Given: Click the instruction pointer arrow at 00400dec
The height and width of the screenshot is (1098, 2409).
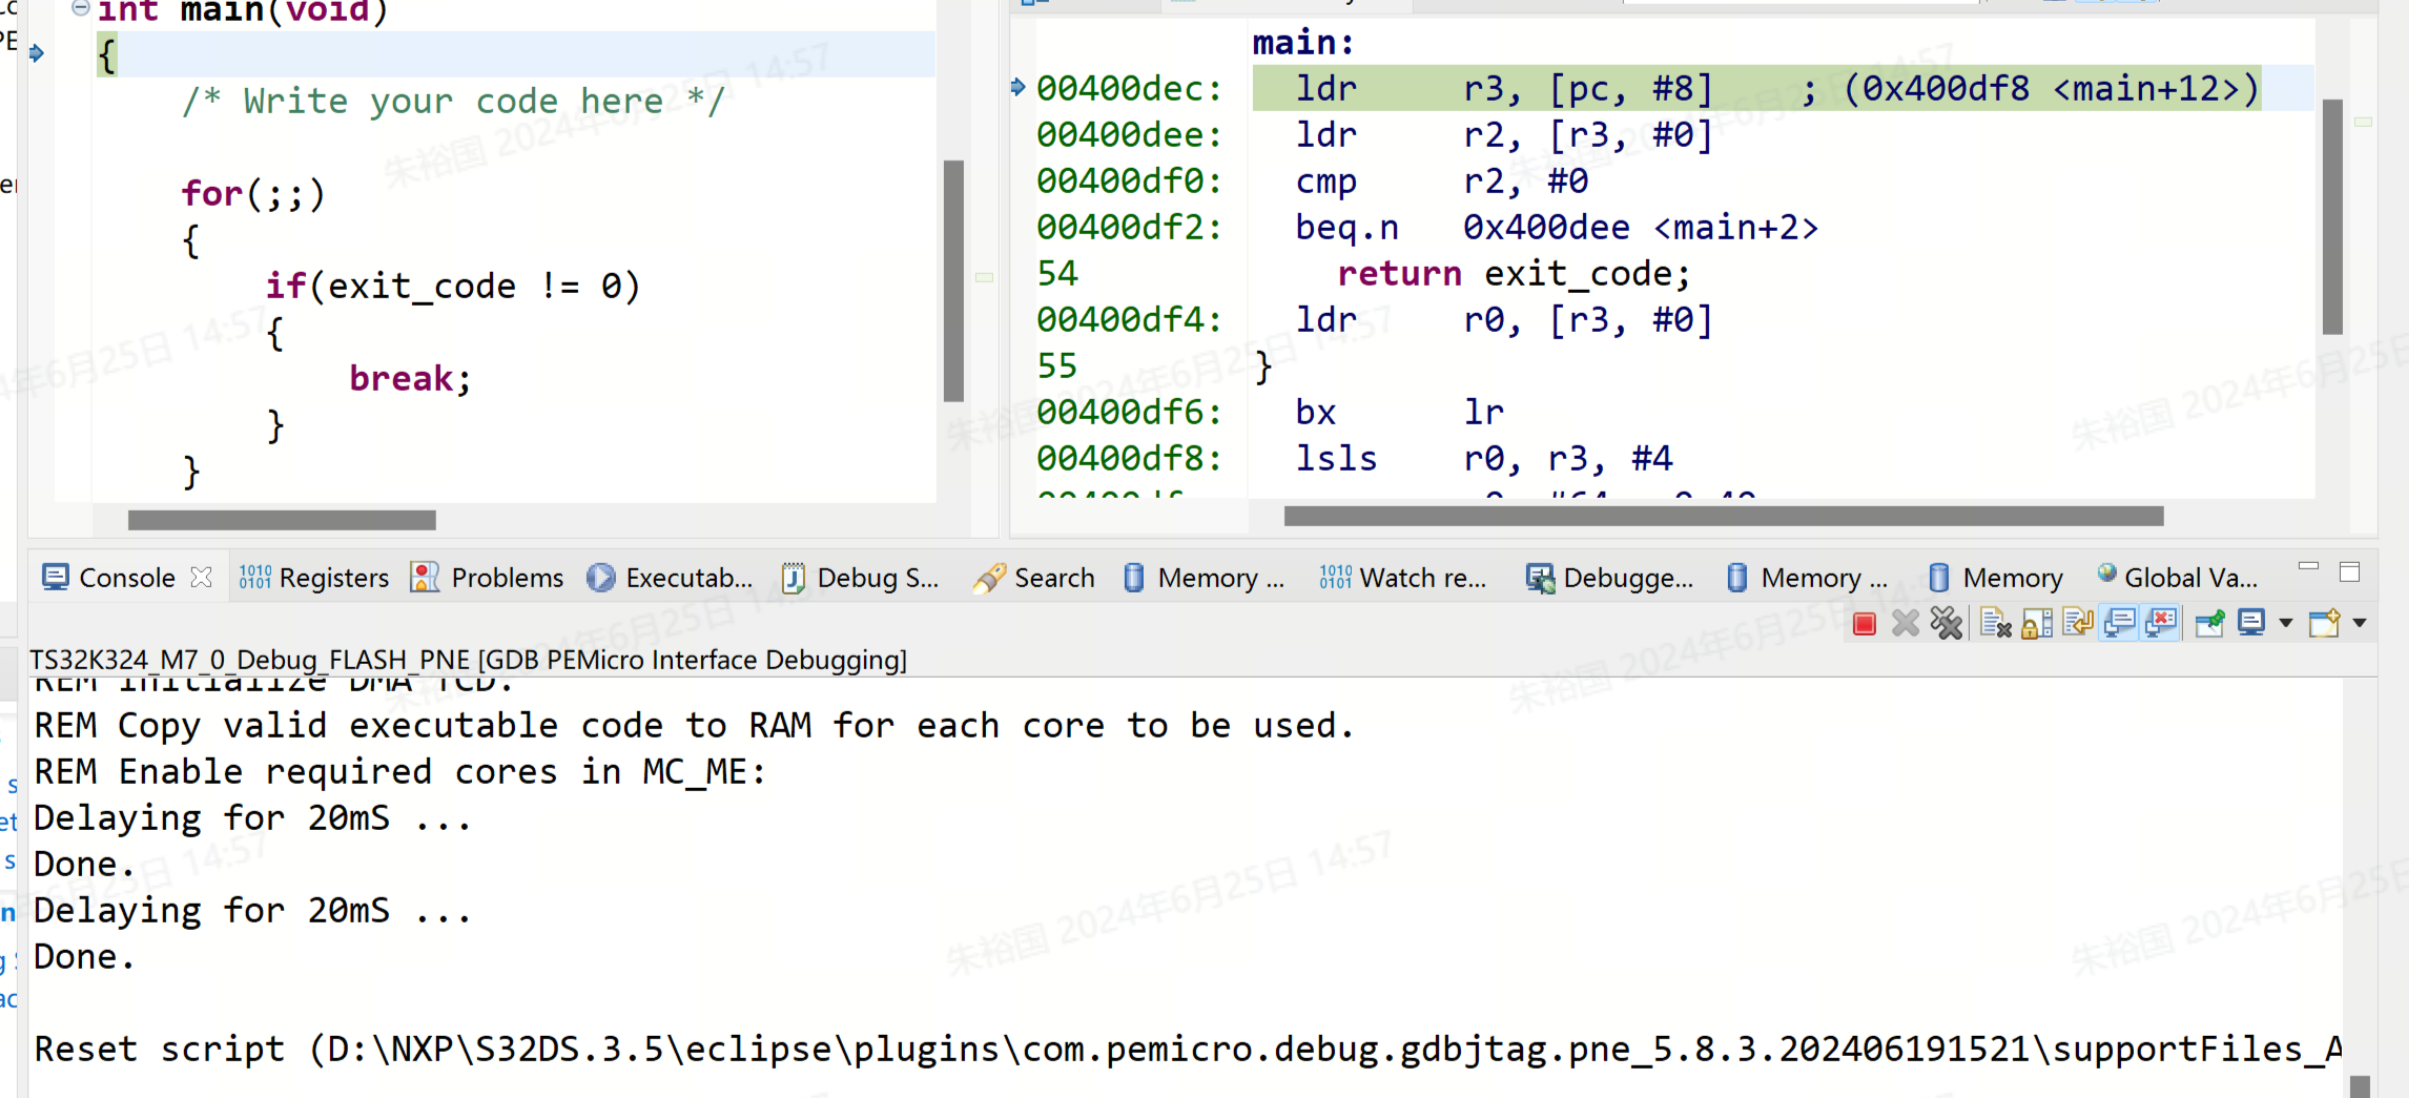Looking at the screenshot, I should (x=1017, y=88).
